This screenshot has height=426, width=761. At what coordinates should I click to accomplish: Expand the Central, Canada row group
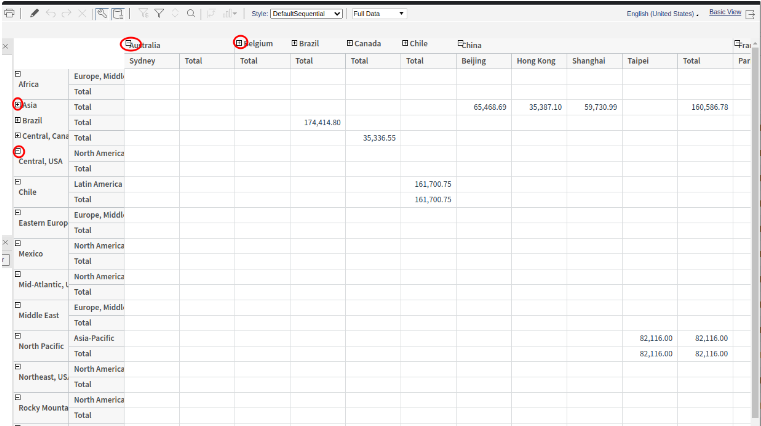coord(17,135)
